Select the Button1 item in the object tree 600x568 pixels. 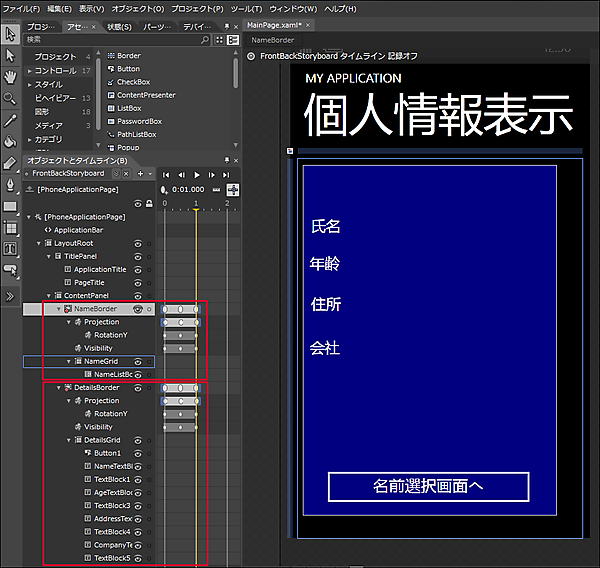pyautogui.click(x=107, y=452)
